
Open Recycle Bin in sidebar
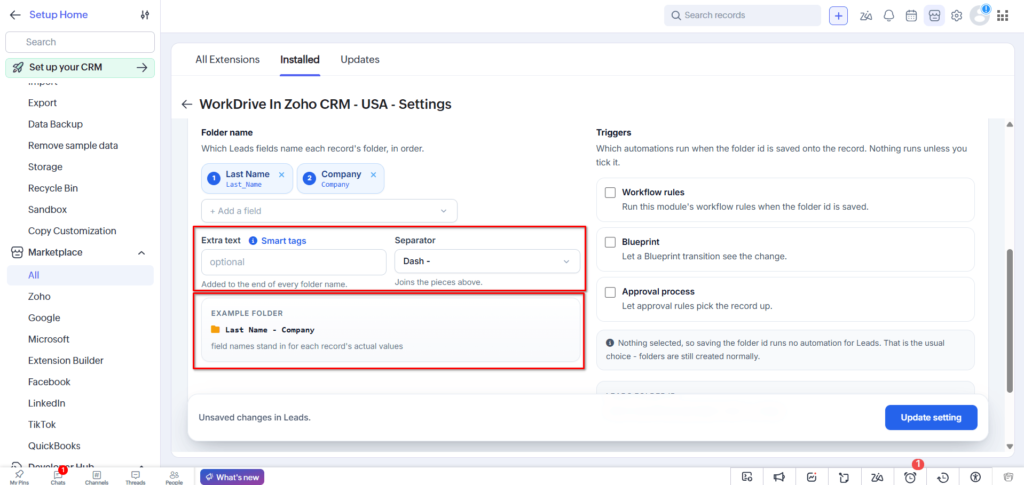coord(53,188)
